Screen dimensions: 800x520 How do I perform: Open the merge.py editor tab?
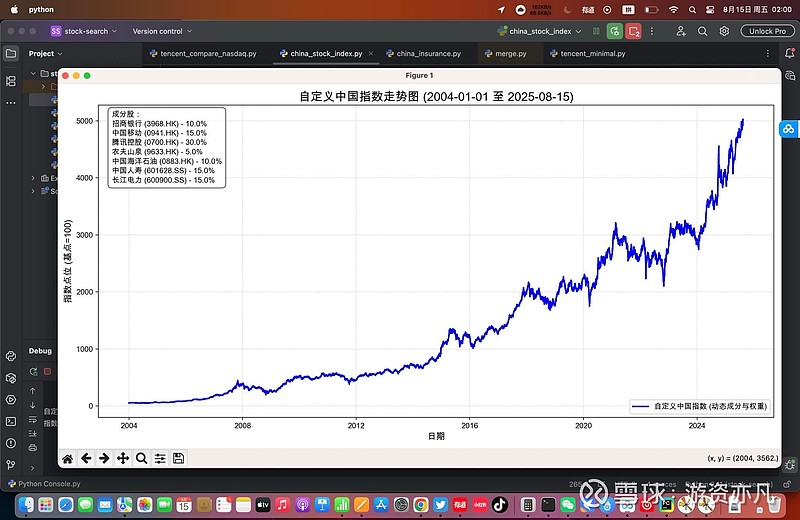click(506, 54)
